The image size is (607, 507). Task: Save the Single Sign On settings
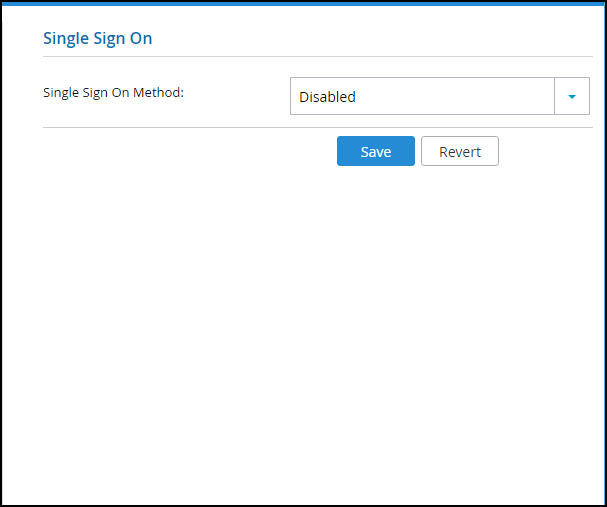376,151
